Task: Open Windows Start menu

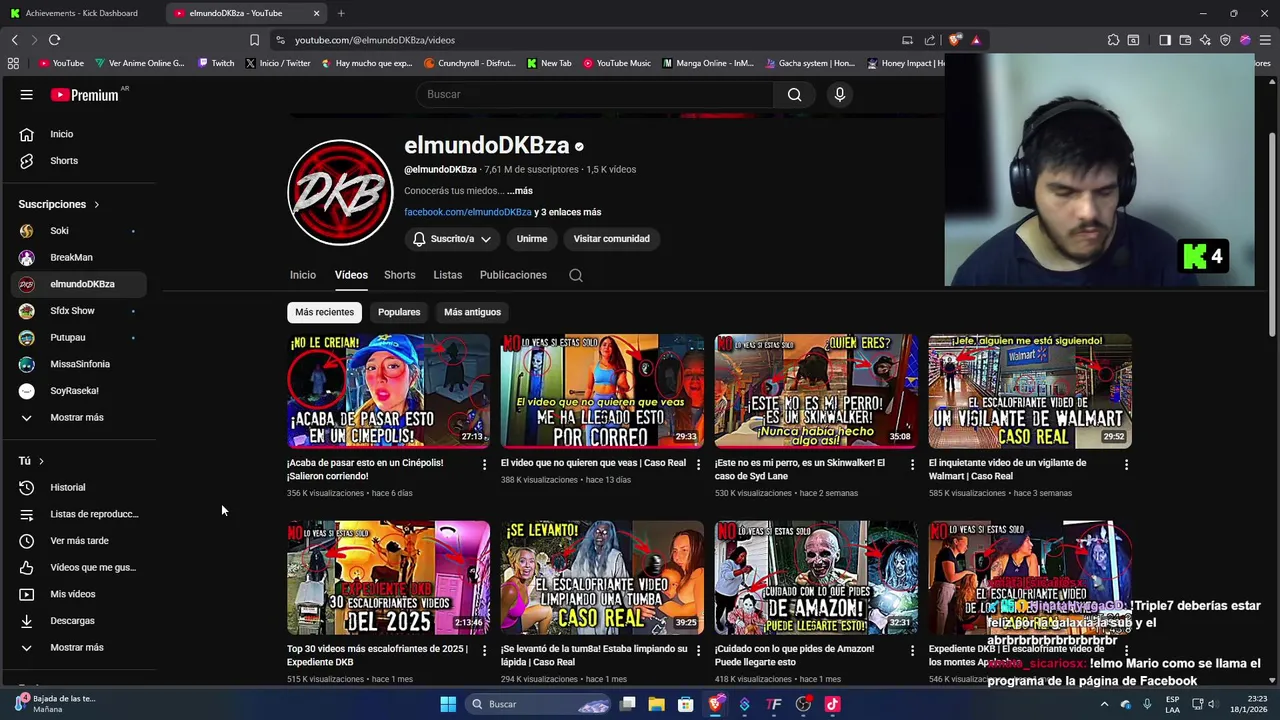Action: 448,704
